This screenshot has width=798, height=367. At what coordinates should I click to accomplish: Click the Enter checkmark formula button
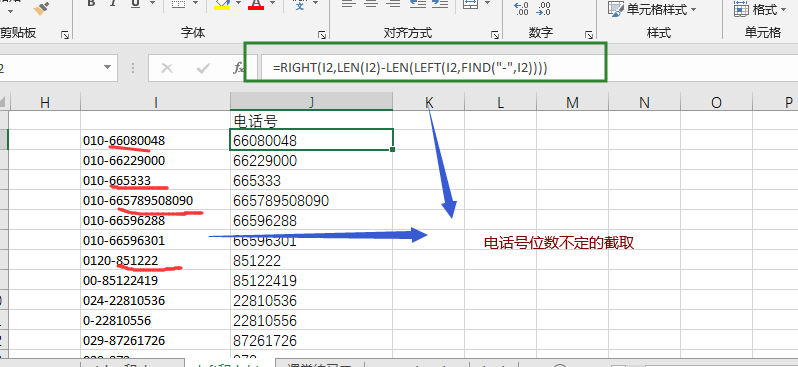tap(204, 68)
